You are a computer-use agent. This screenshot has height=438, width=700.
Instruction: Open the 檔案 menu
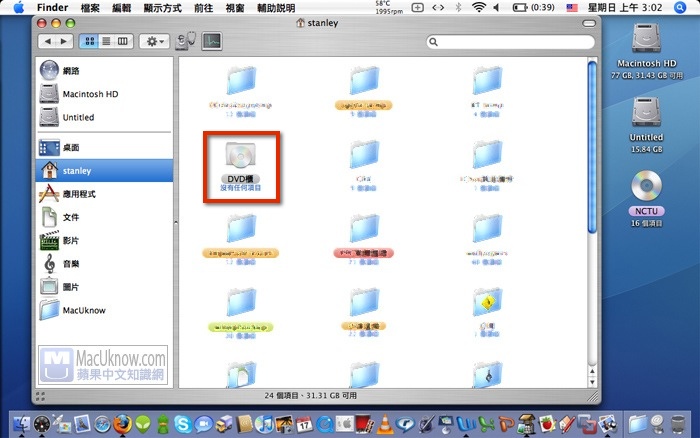pos(90,8)
